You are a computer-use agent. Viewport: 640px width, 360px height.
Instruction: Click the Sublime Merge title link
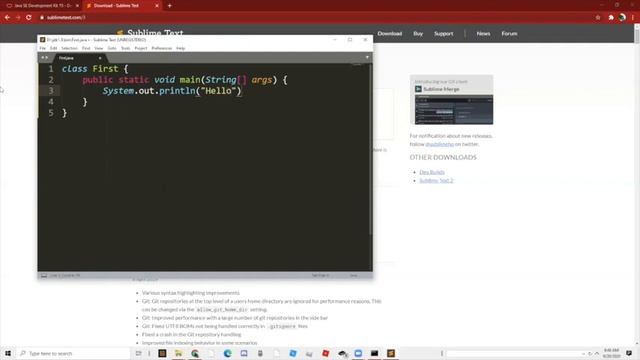click(441, 89)
